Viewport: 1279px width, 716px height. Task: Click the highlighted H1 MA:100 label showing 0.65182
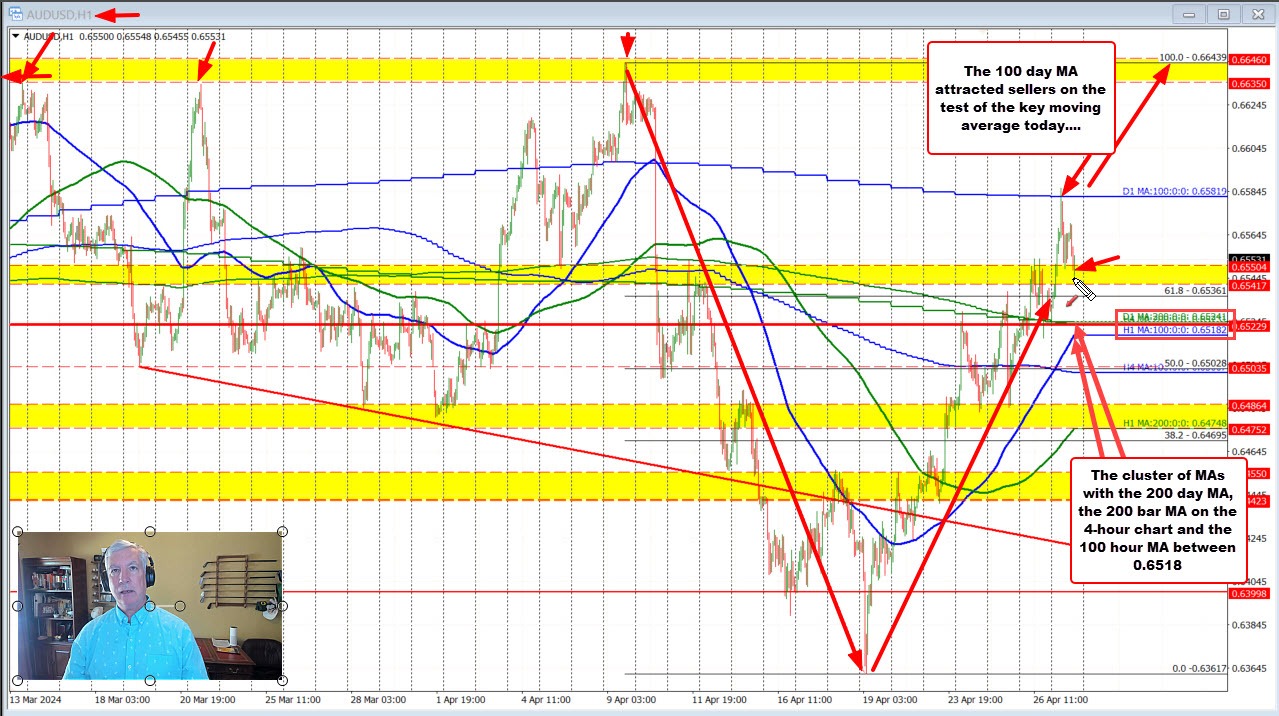1173,330
